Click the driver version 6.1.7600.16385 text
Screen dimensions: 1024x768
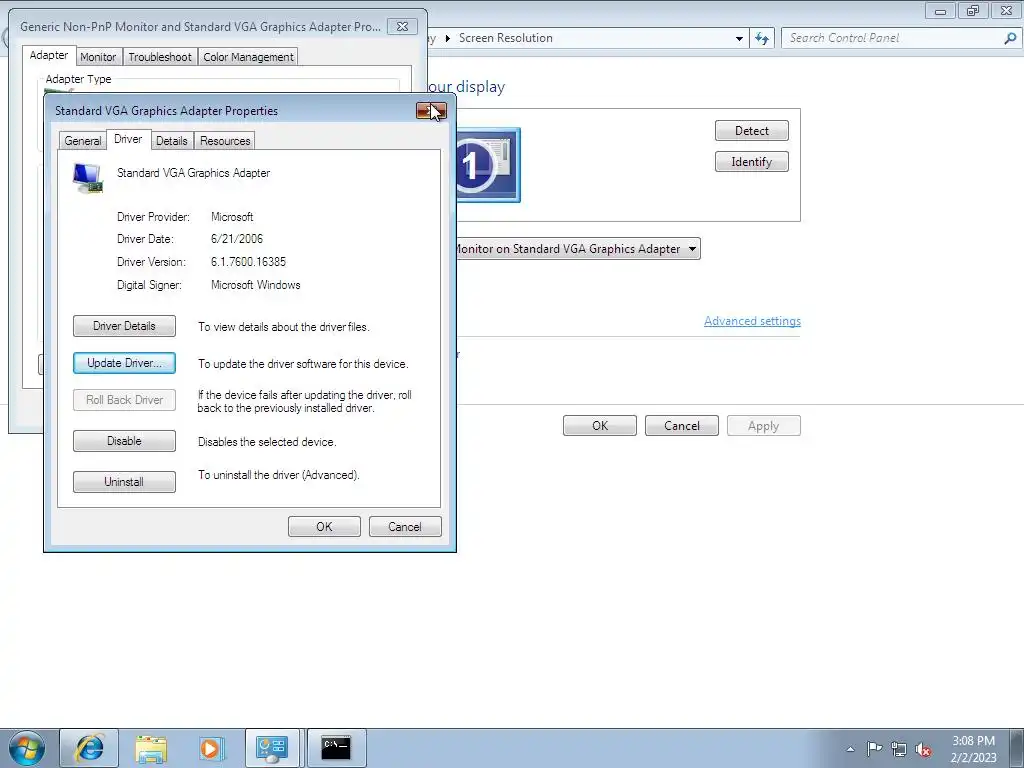point(248,262)
